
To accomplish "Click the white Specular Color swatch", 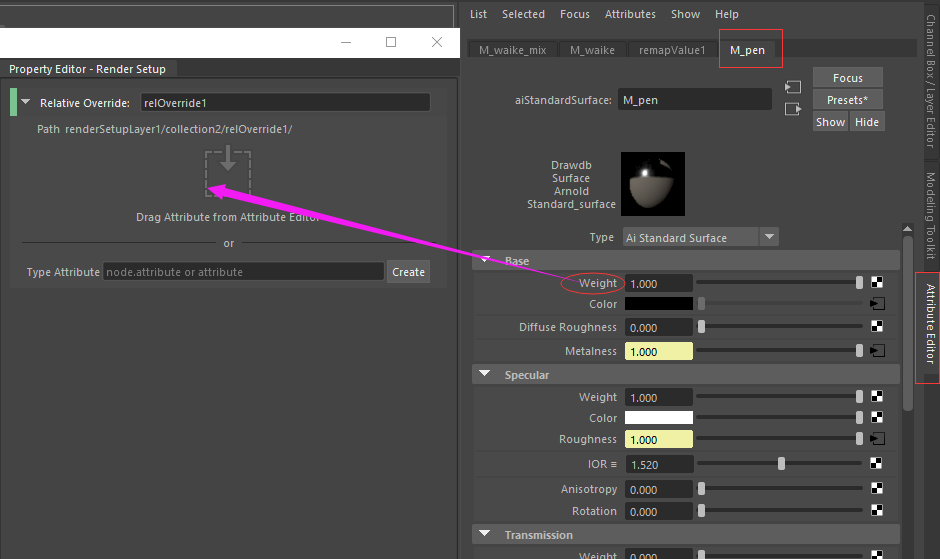I will 658,418.
